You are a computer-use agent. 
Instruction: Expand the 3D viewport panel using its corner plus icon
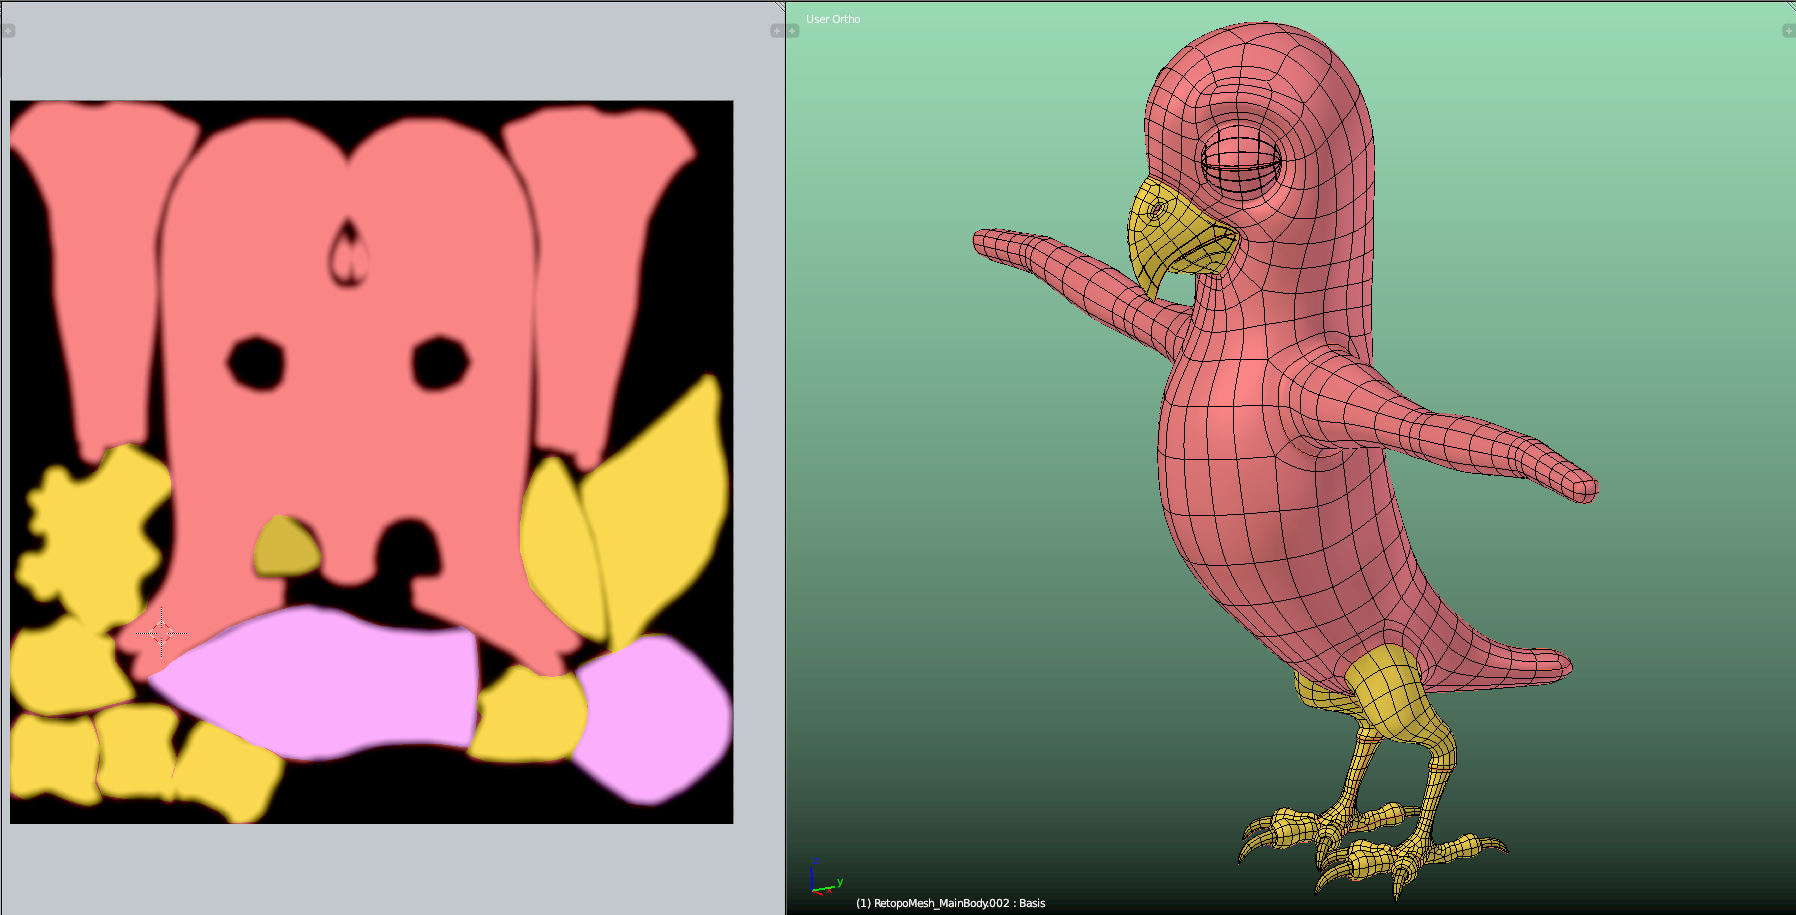[1789, 29]
